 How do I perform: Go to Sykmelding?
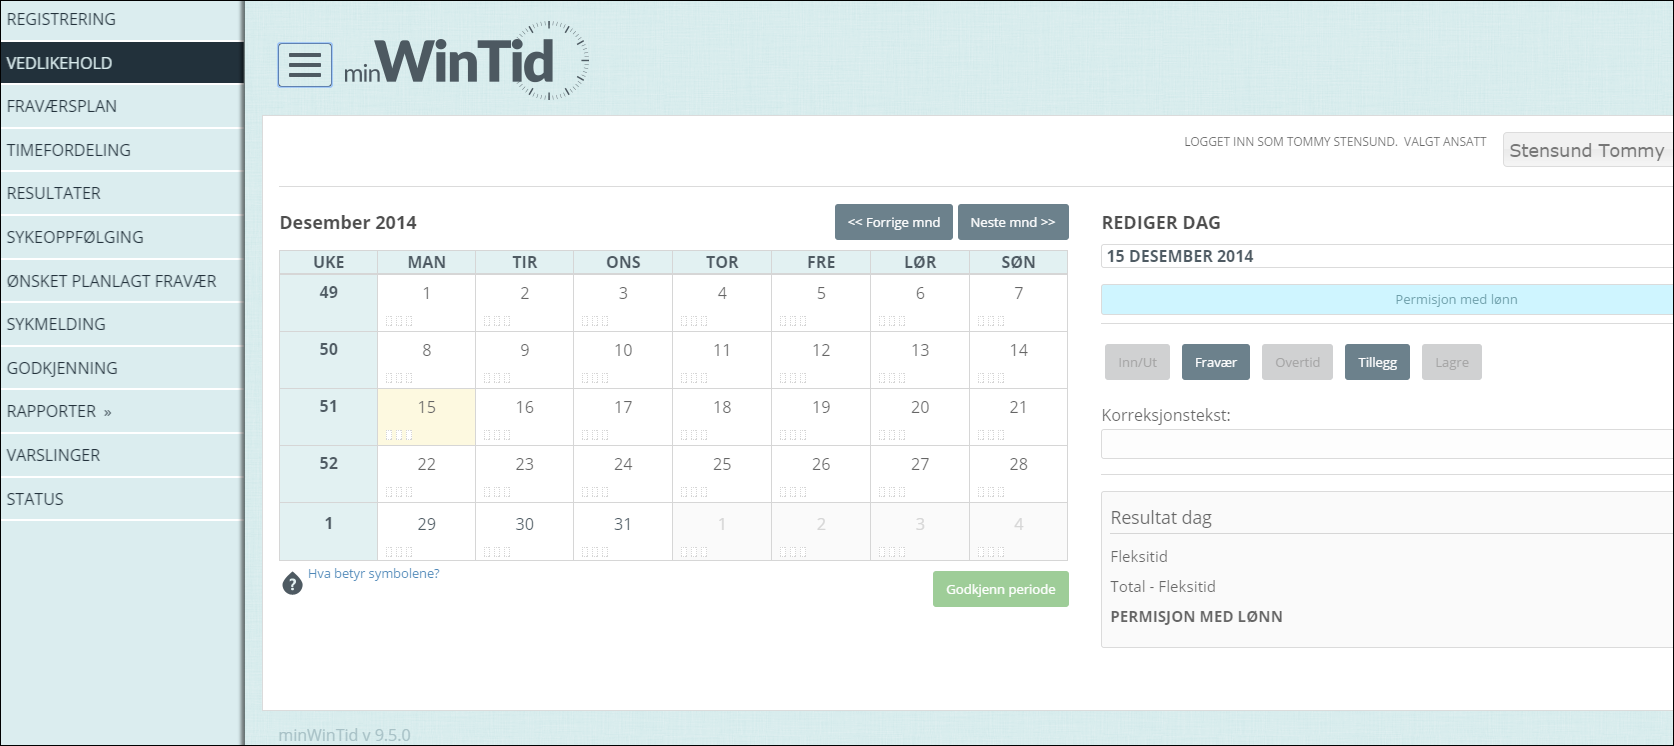coord(122,324)
